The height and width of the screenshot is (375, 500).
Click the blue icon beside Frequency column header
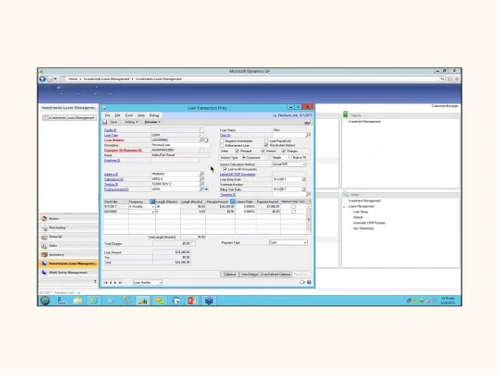coord(153,202)
